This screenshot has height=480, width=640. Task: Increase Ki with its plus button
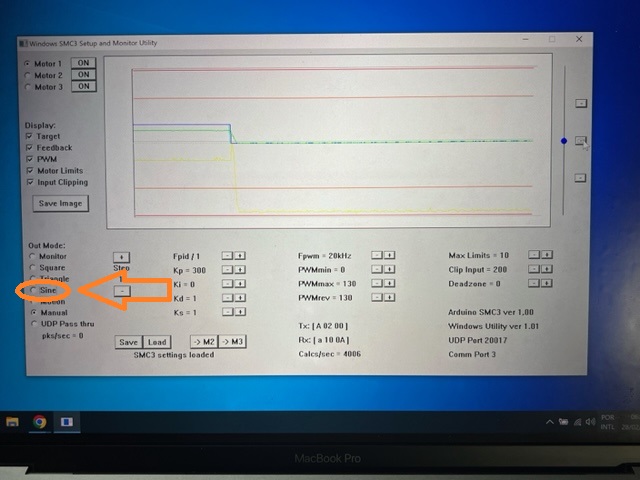click(x=240, y=284)
